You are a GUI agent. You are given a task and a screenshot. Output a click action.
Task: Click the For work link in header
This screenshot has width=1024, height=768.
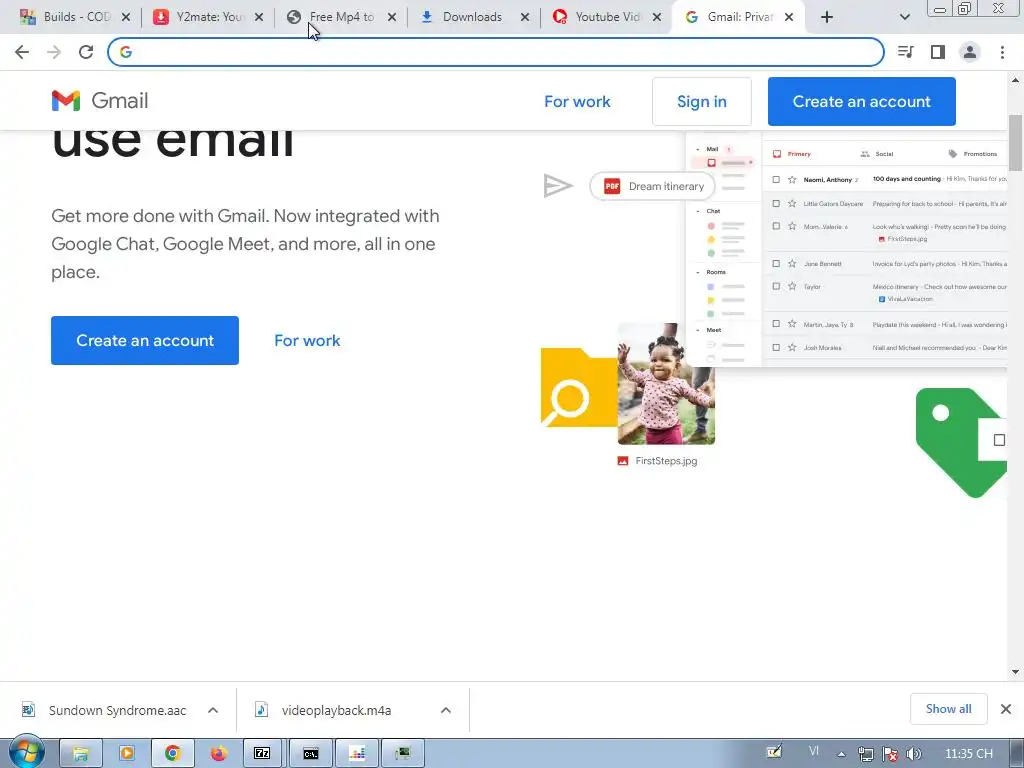pos(577,101)
